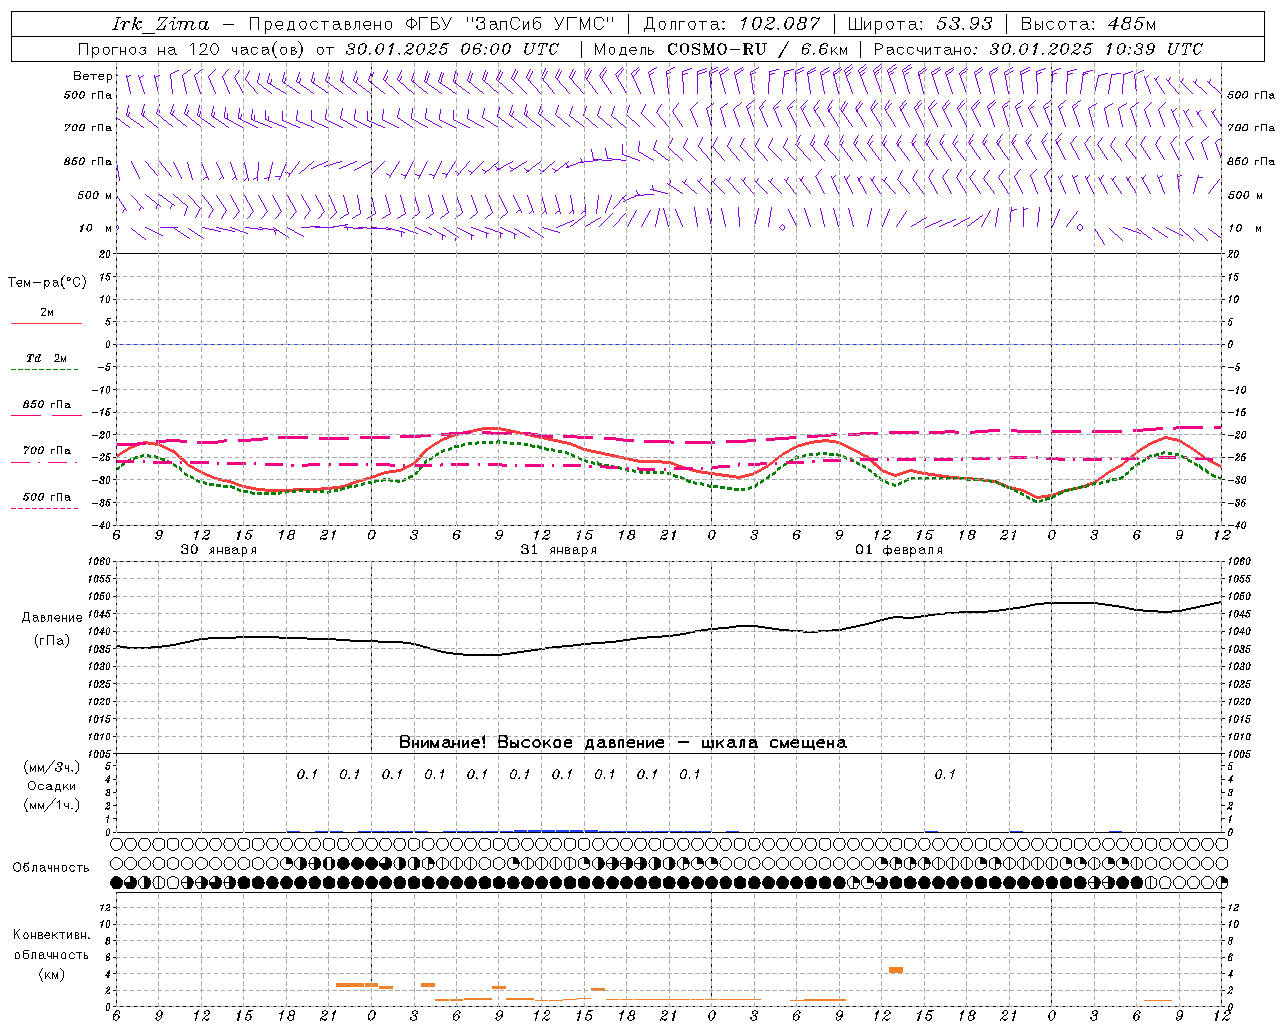Screen dimensions: 1280x1024
Task: Click the (гПа) unit under Давление
Action: point(52,641)
